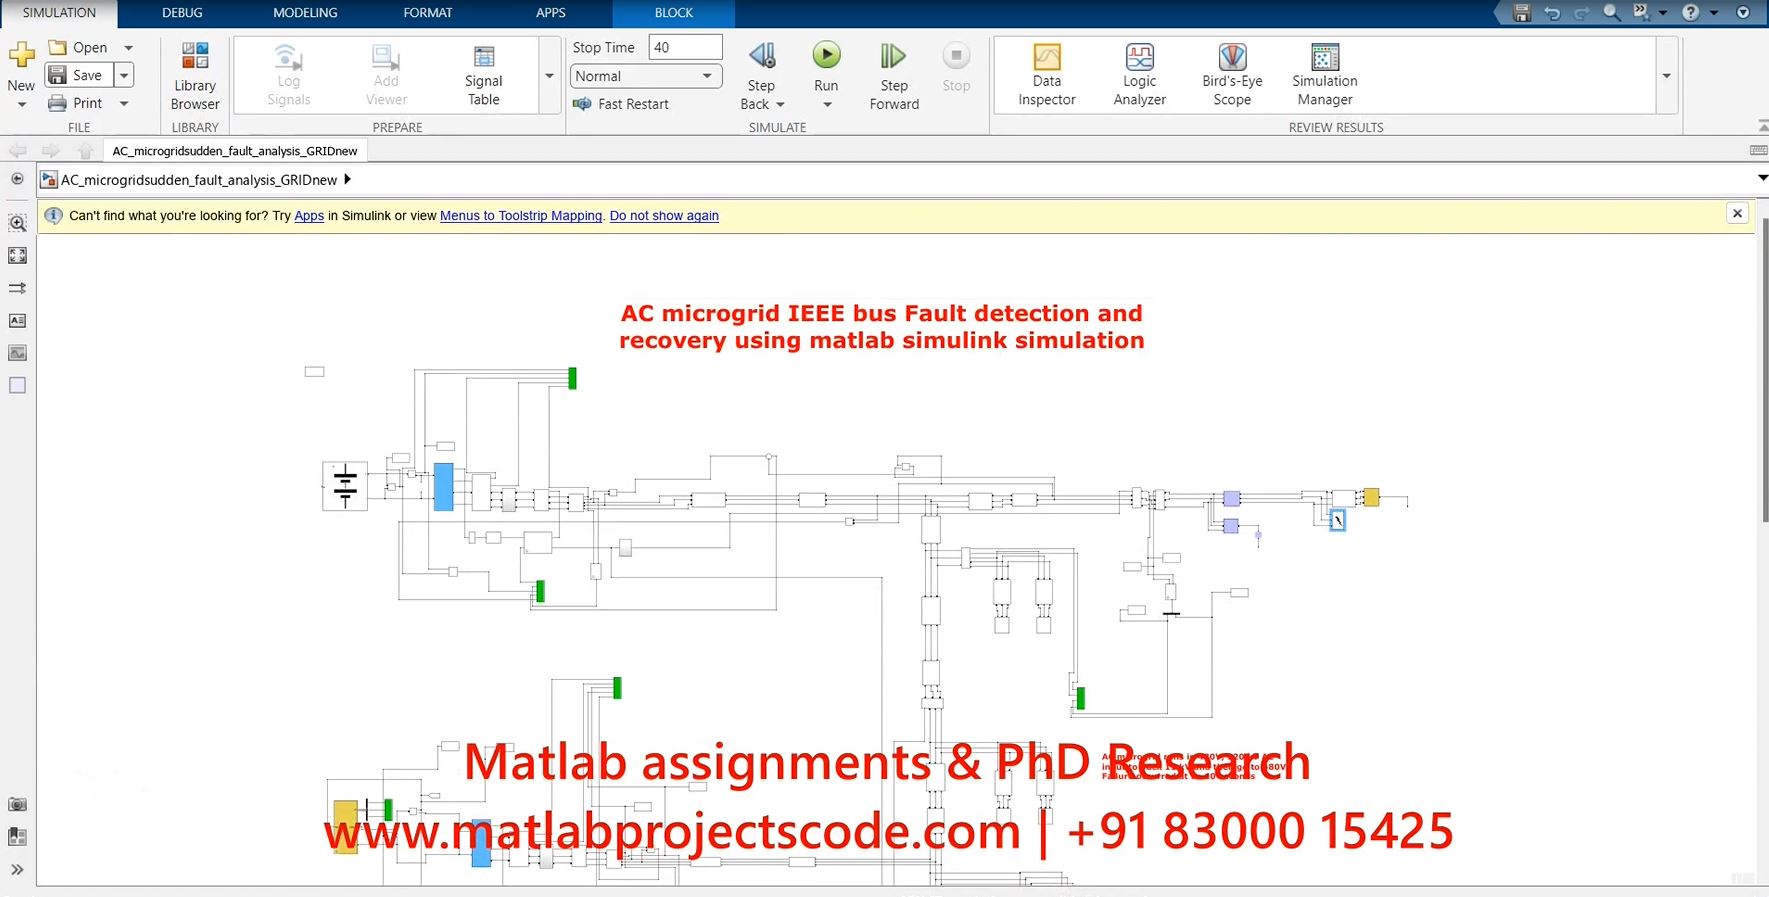Image resolution: width=1769 pixels, height=897 pixels.
Task: Expand the Print options dropdown
Action: point(124,103)
